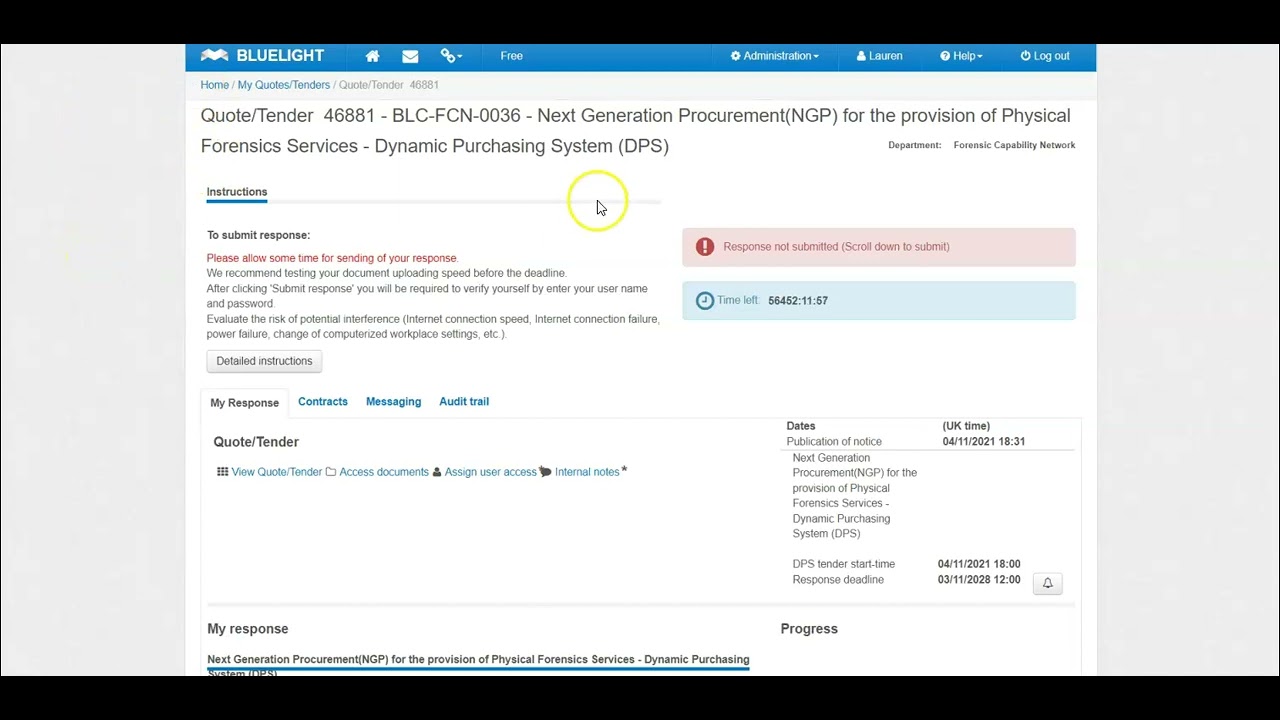Open the Administration dropdown menu
Image resolution: width=1280 pixels, height=720 pixels.
(x=775, y=56)
